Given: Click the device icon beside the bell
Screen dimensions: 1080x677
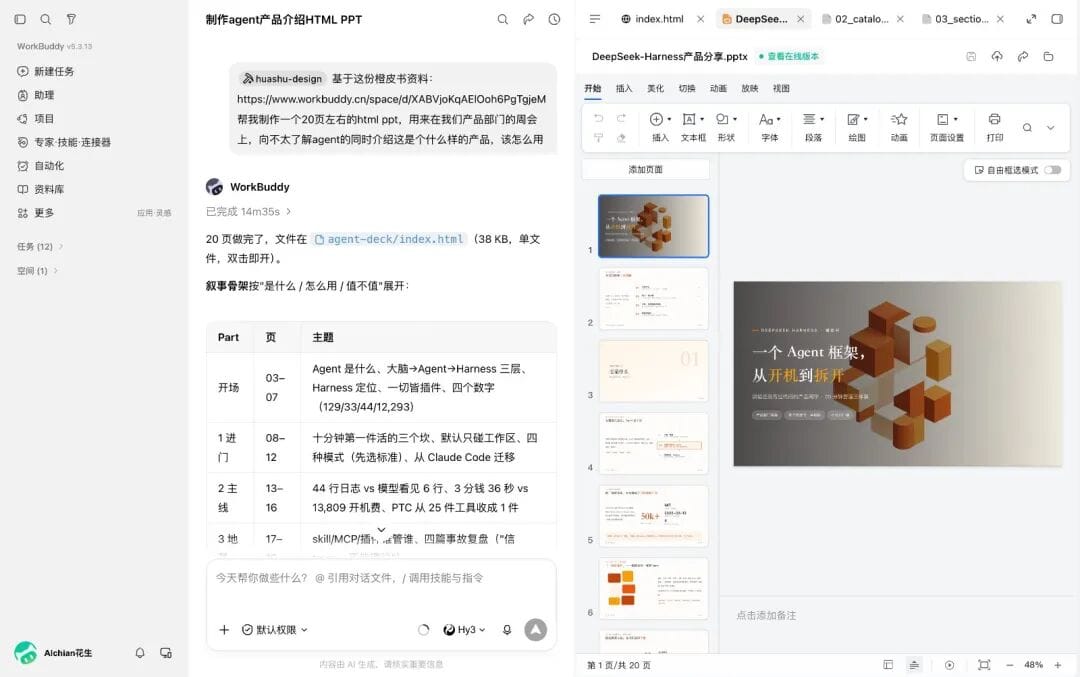Looking at the screenshot, I should [165, 652].
